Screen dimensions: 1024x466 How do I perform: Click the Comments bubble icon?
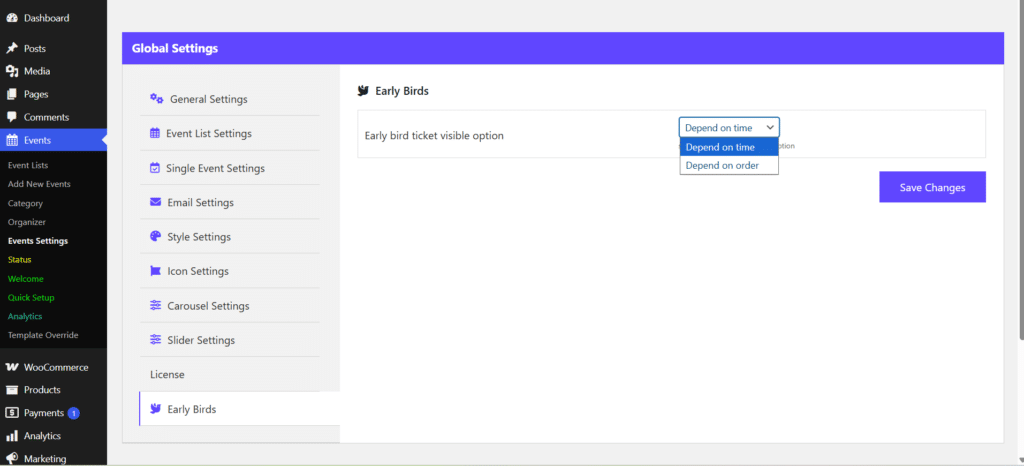tap(12, 117)
